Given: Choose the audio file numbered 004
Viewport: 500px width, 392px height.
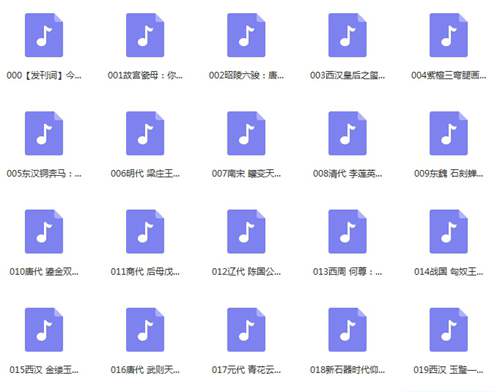Looking at the screenshot, I should point(449,35).
